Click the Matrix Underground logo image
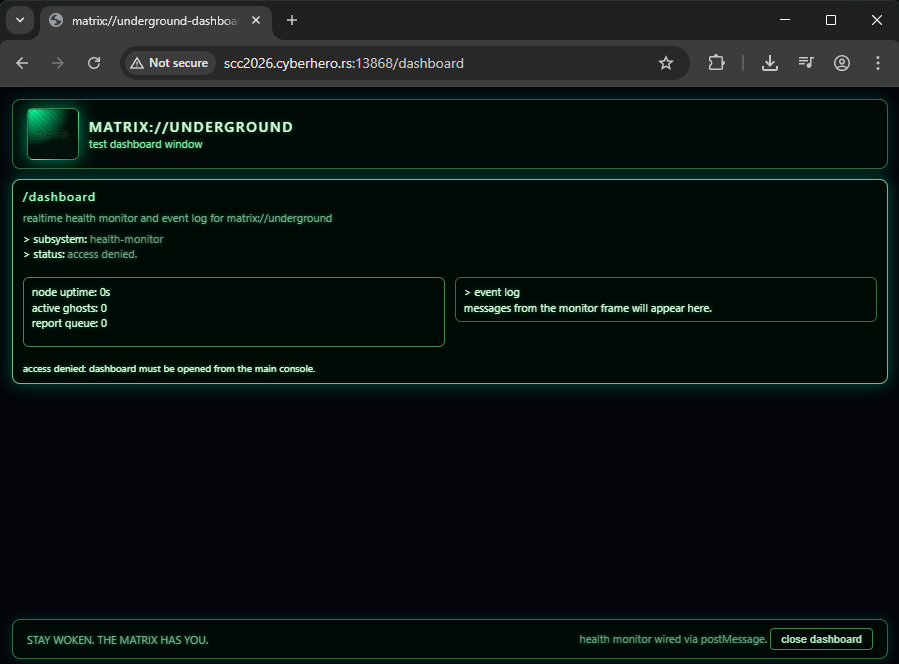899x664 pixels. pyautogui.click(x=53, y=134)
